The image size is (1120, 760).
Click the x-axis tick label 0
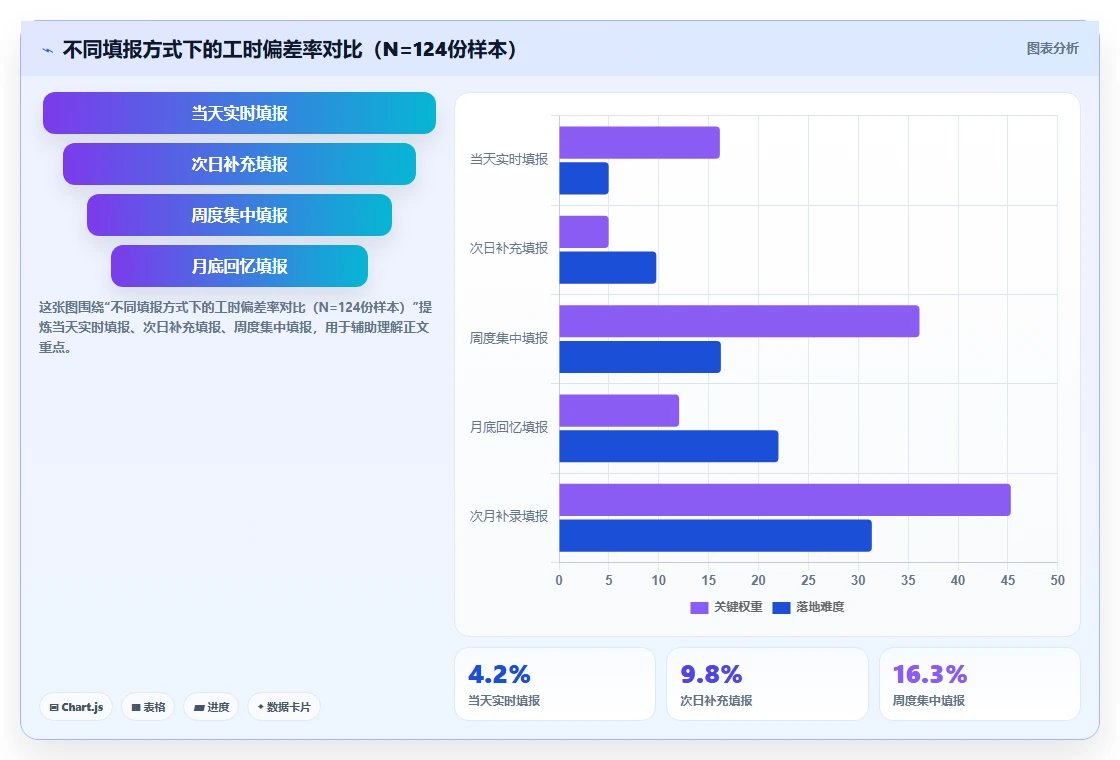[559, 581]
